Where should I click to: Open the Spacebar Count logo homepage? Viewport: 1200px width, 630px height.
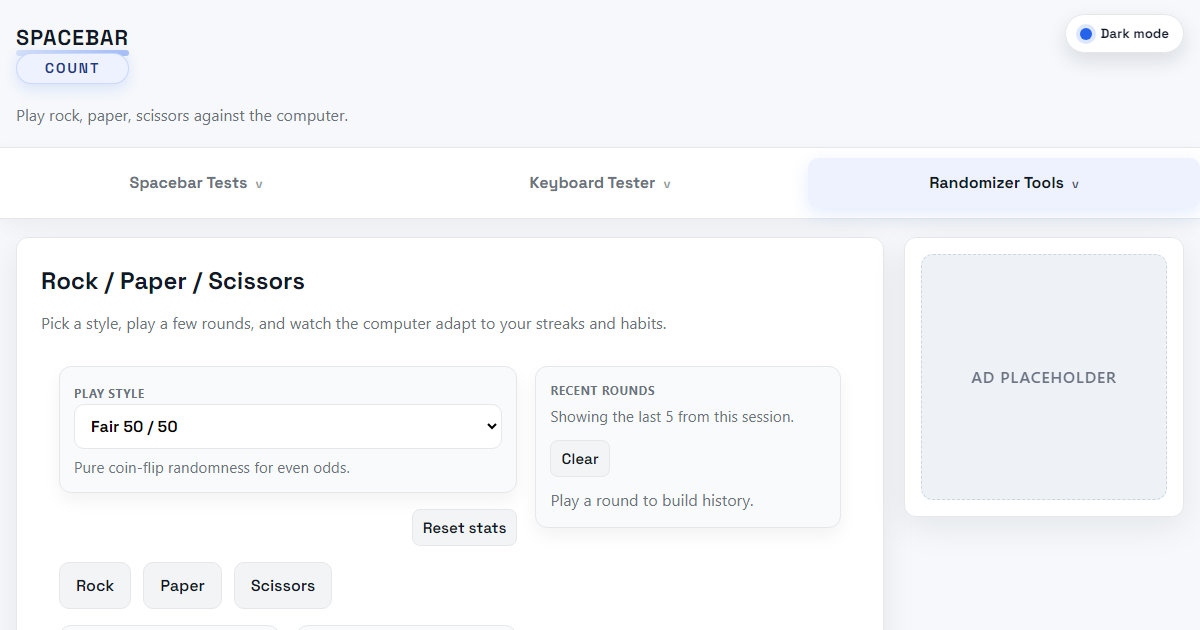pyautogui.click(x=72, y=54)
